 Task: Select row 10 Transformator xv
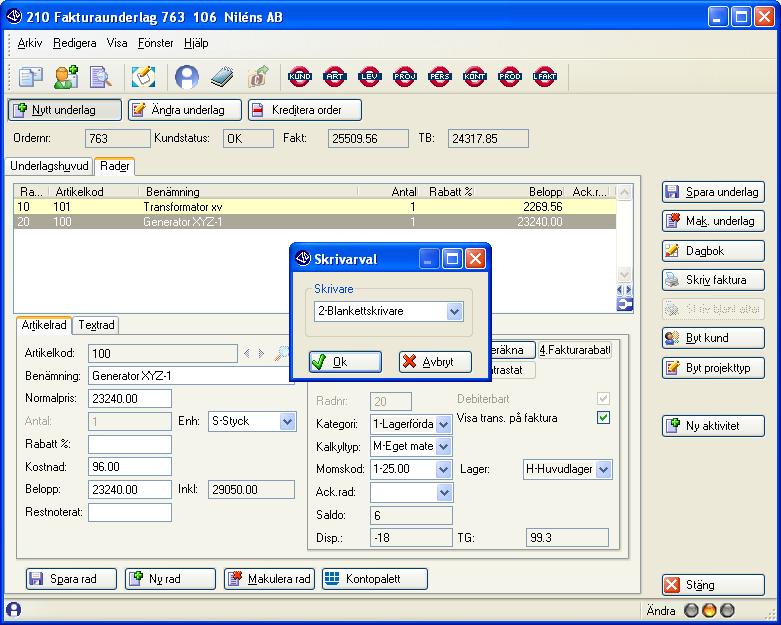[x=315, y=207]
